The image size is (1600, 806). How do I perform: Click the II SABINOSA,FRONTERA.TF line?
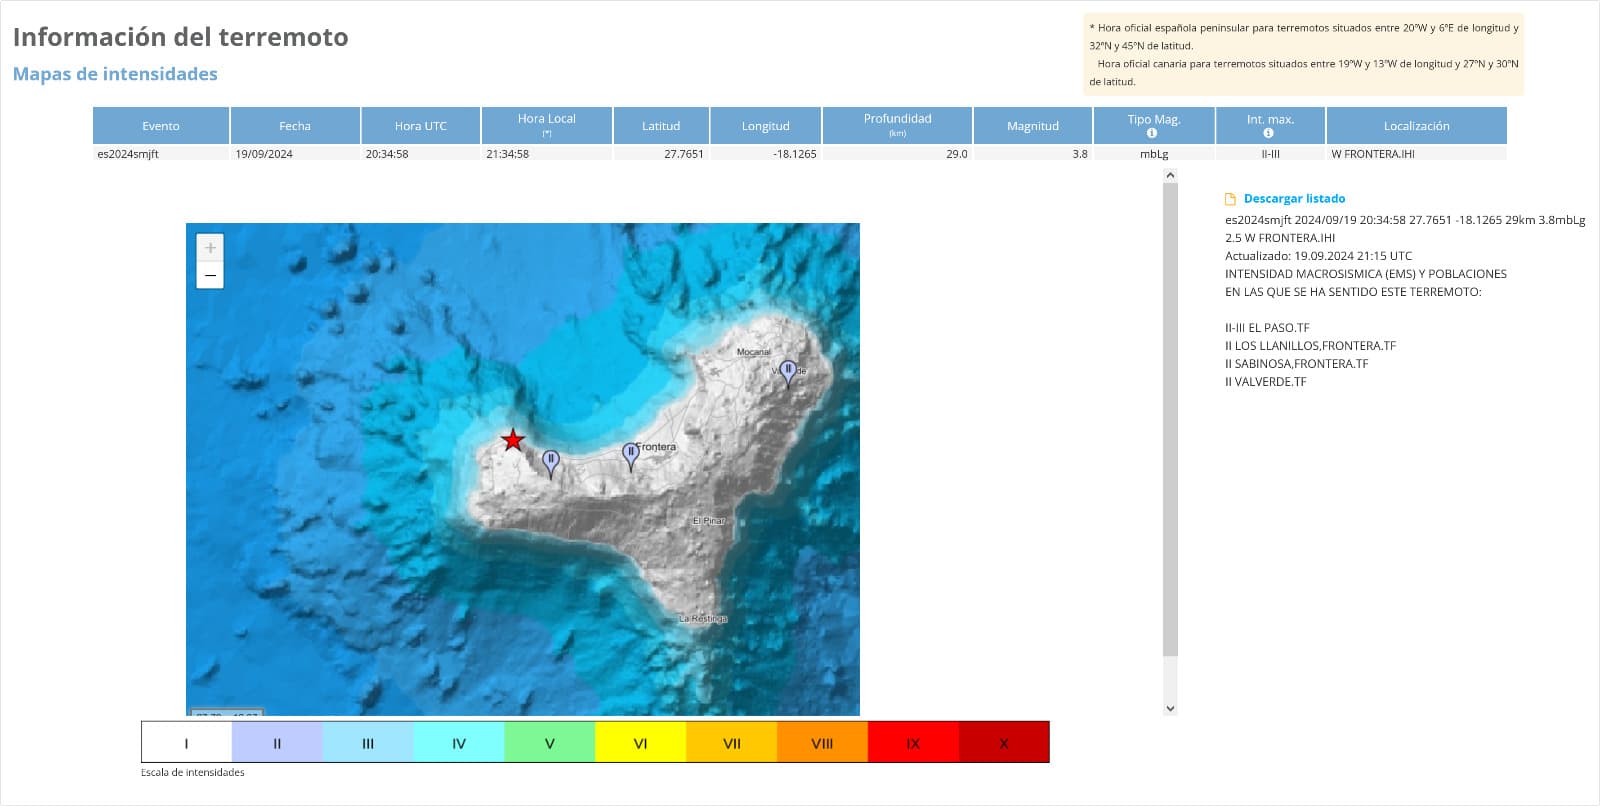point(1296,364)
